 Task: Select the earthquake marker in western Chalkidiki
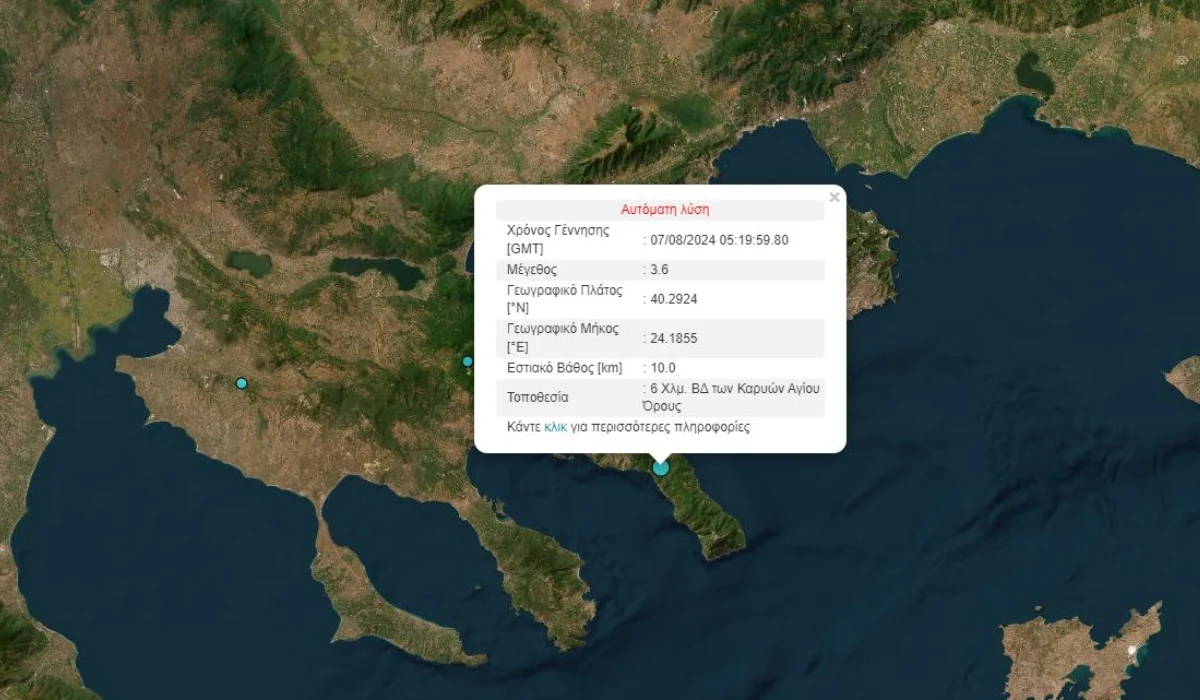241,383
